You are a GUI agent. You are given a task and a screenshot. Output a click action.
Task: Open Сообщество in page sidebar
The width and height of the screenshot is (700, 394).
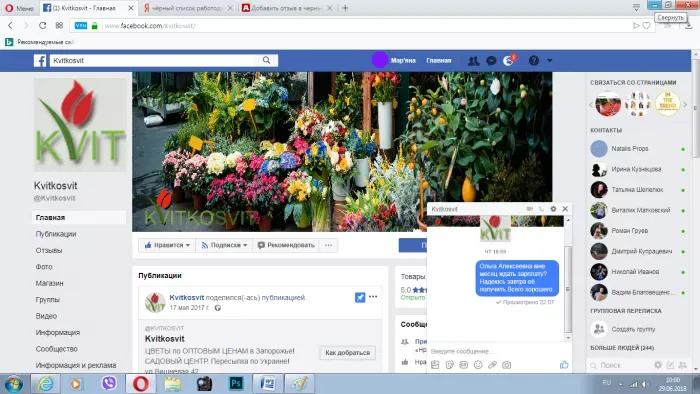56,349
